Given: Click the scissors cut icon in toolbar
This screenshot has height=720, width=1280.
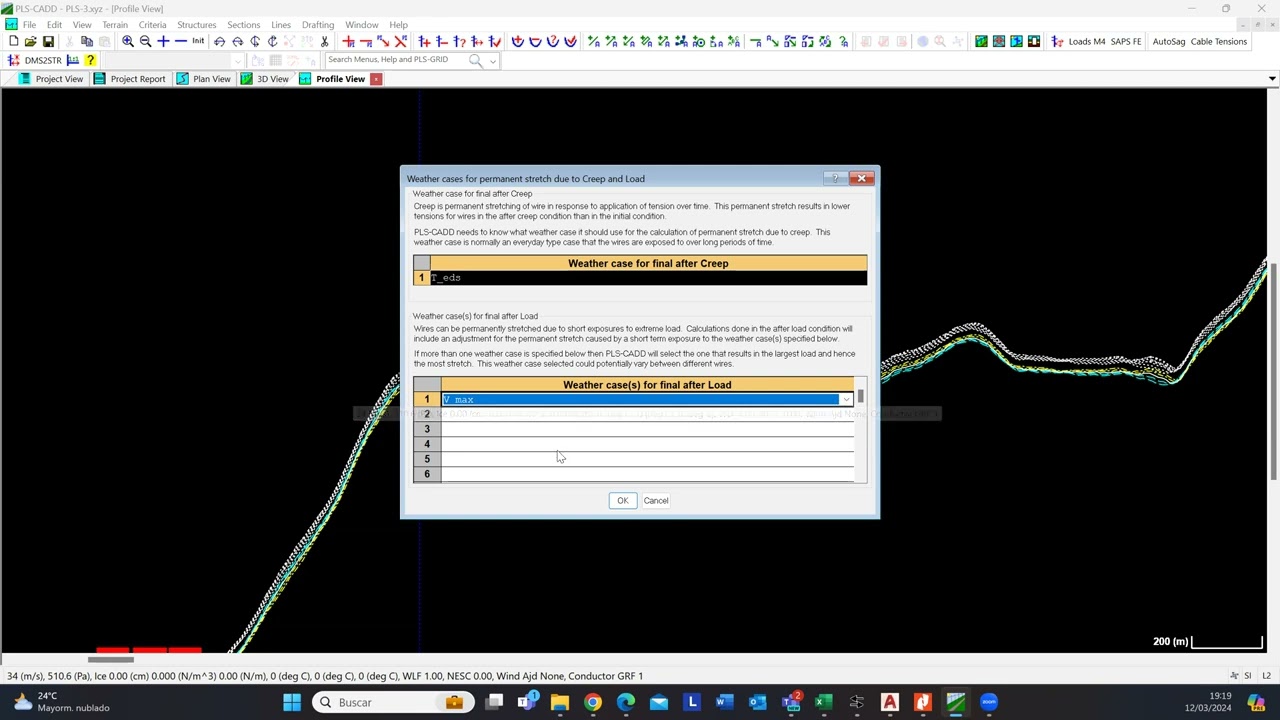Looking at the screenshot, I should click(x=324, y=41).
